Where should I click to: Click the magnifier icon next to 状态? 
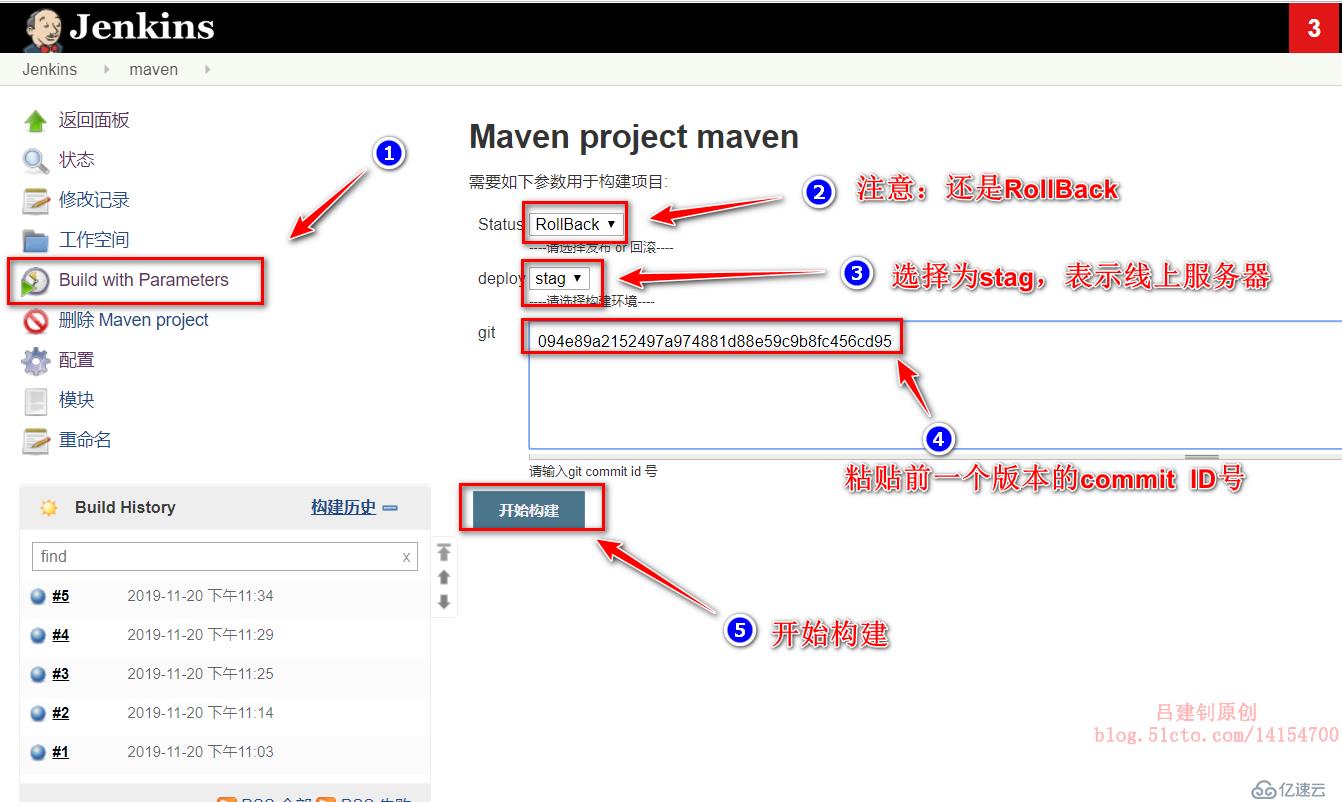(35, 160)
